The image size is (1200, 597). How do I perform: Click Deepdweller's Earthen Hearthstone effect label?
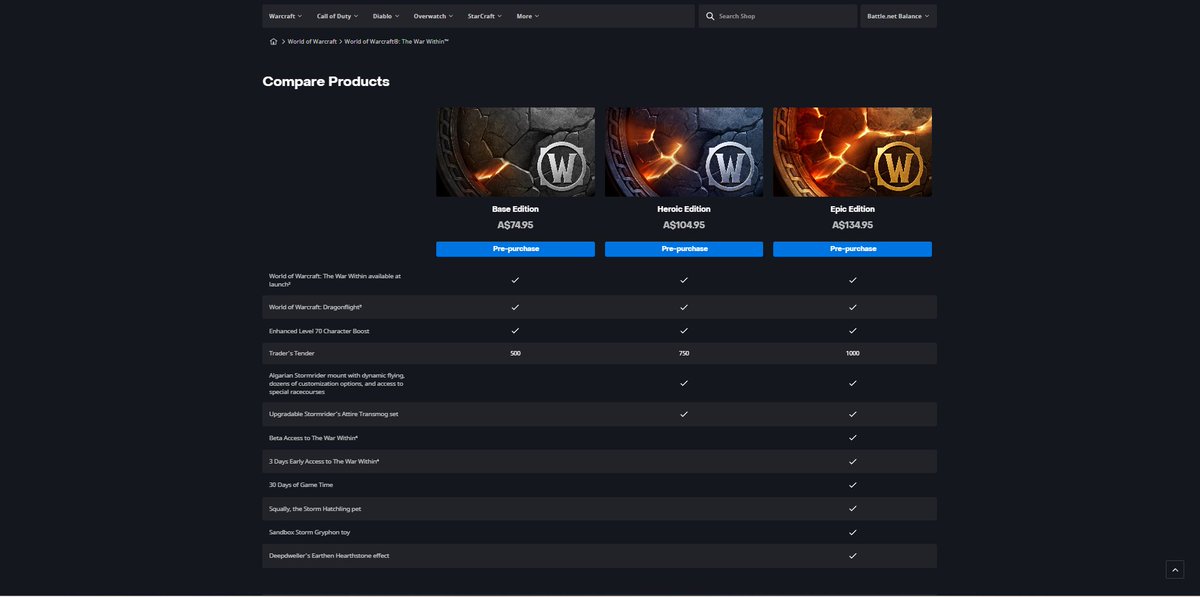[329, 555]
